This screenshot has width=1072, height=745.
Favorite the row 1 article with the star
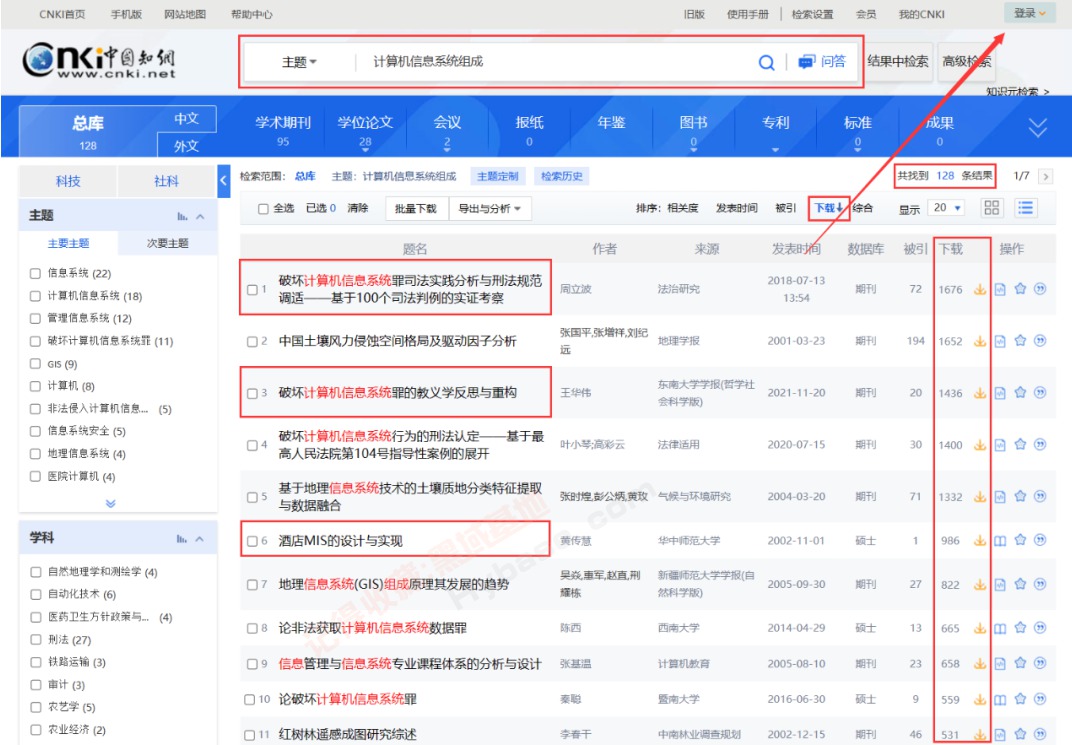pos(1020,289)
